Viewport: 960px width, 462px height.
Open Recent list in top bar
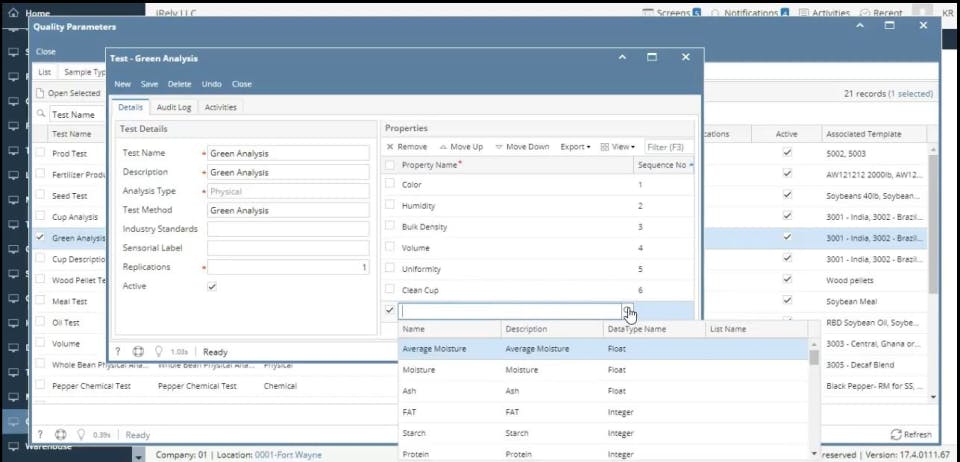pyautogui.click(x=881, y=12)
